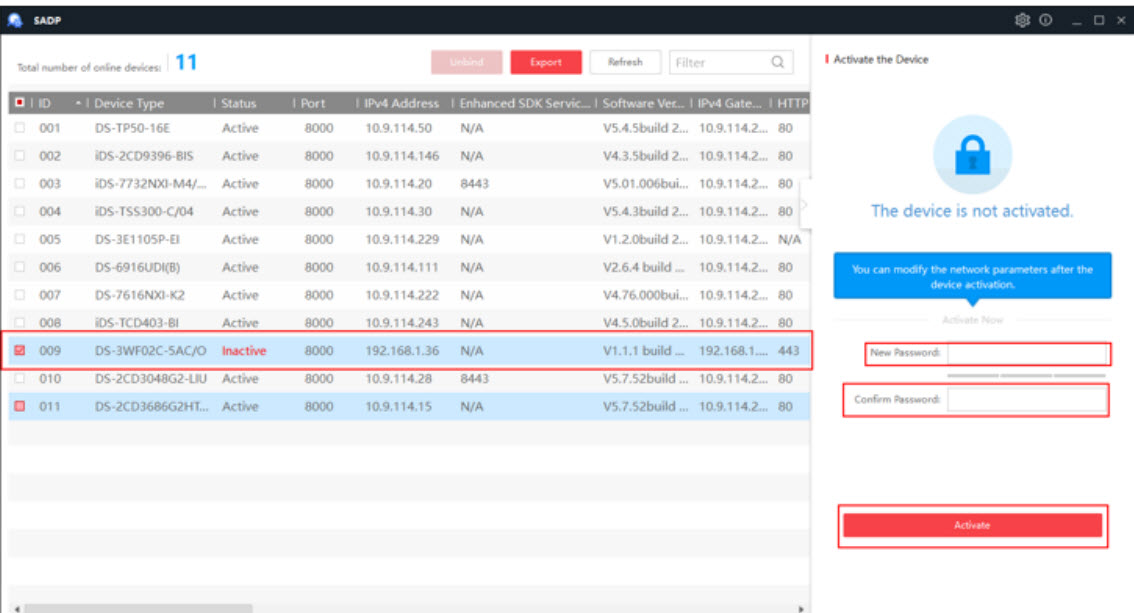Click the Device Type column header
This screenshot has height=613, width=1134.
tap(130, 103)
